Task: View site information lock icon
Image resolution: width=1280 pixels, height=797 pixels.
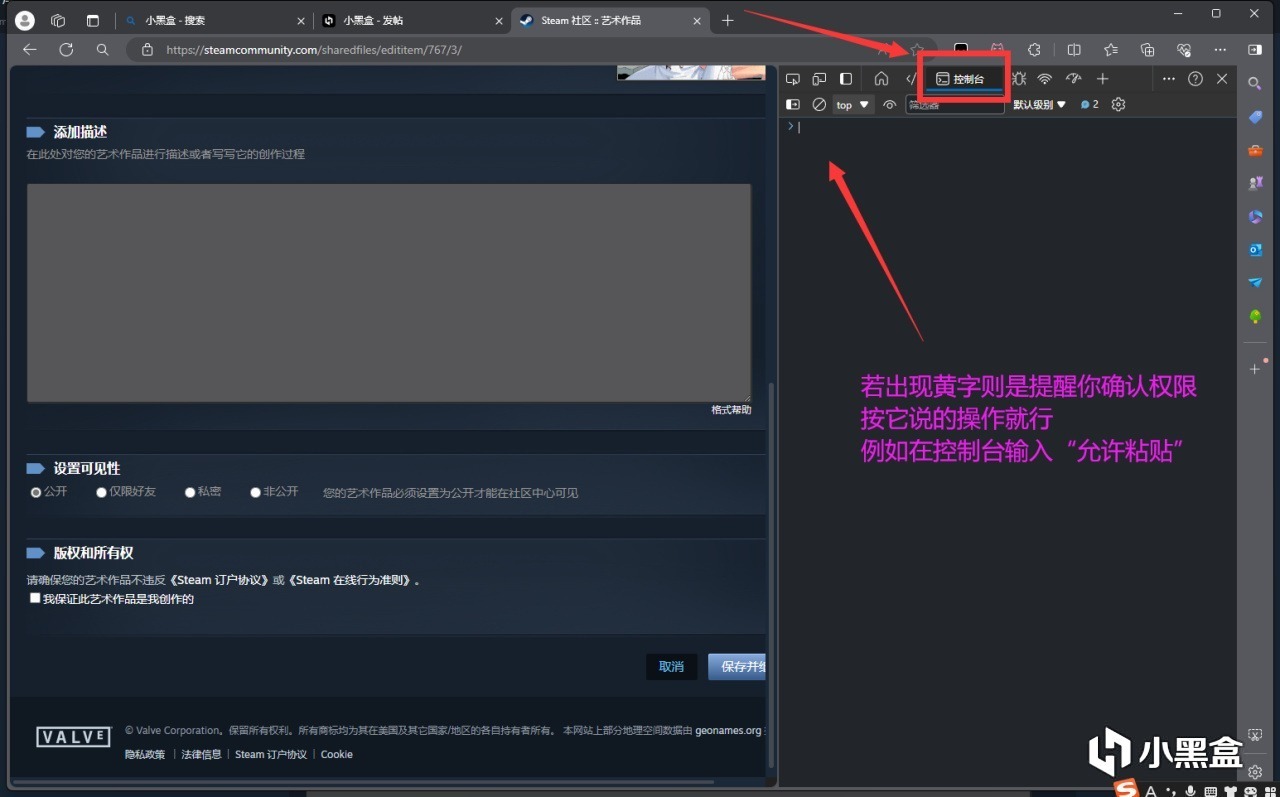Action: (x=147, y=49)
